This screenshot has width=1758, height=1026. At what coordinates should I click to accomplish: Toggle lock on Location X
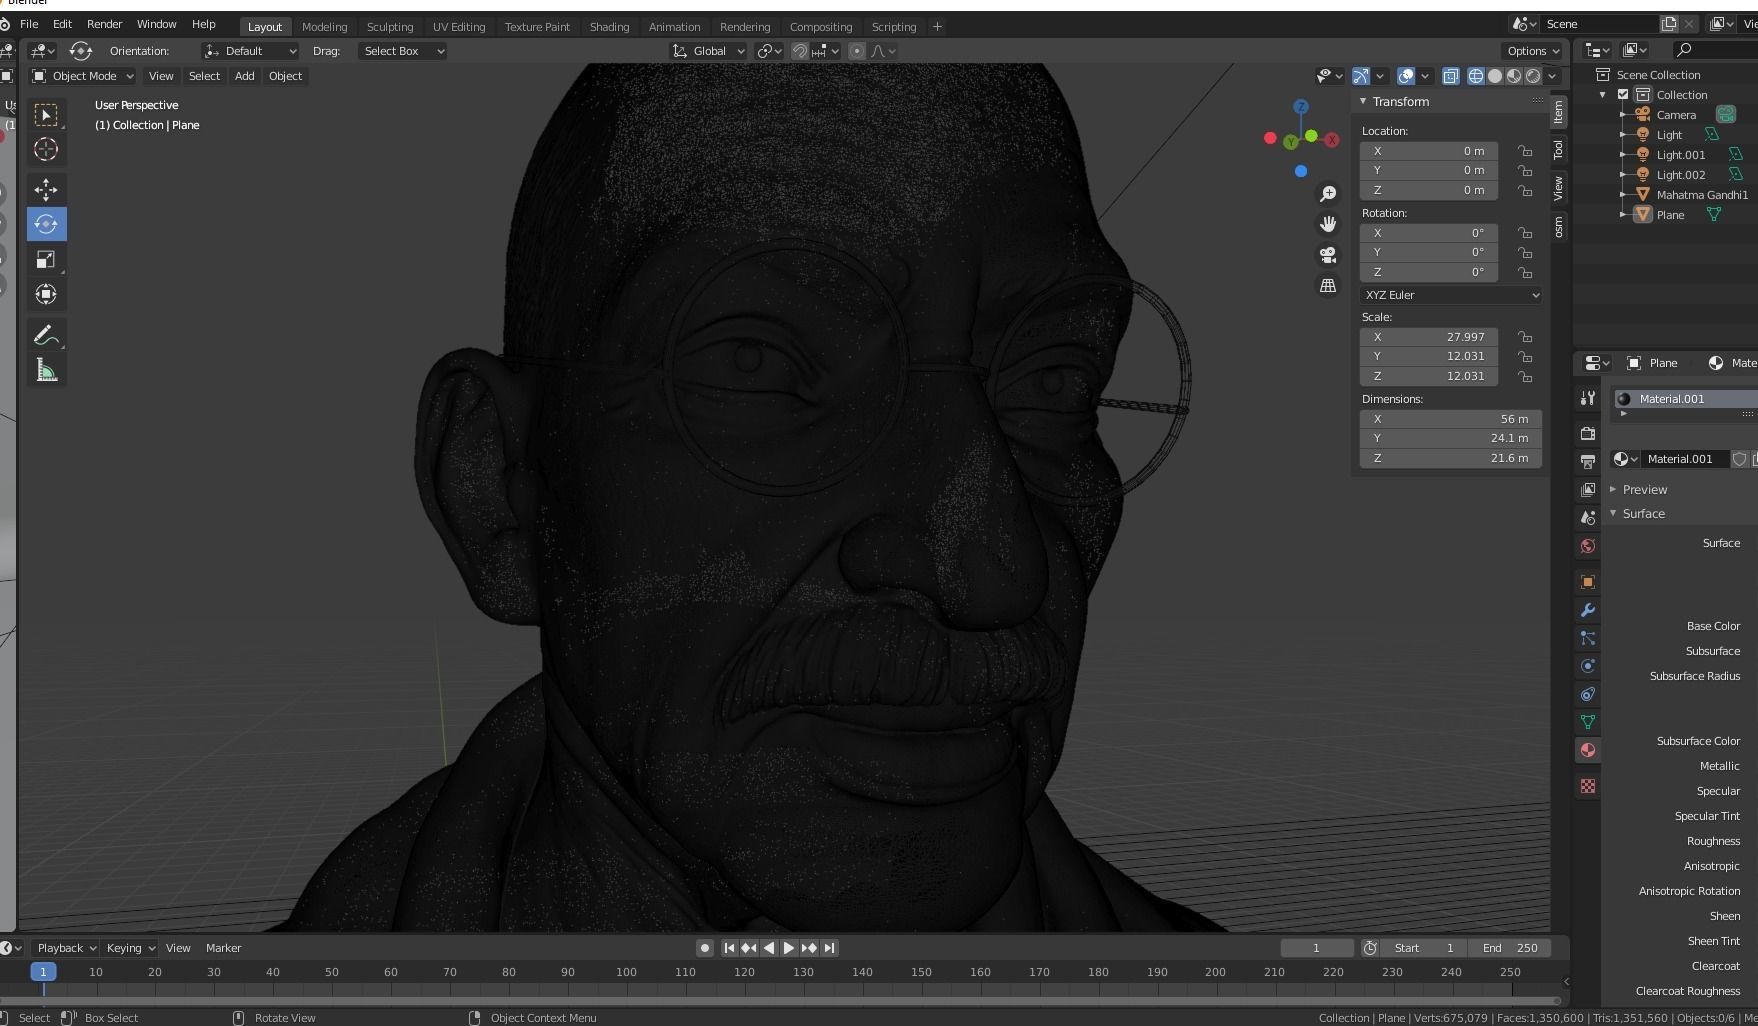(1525, 151)
